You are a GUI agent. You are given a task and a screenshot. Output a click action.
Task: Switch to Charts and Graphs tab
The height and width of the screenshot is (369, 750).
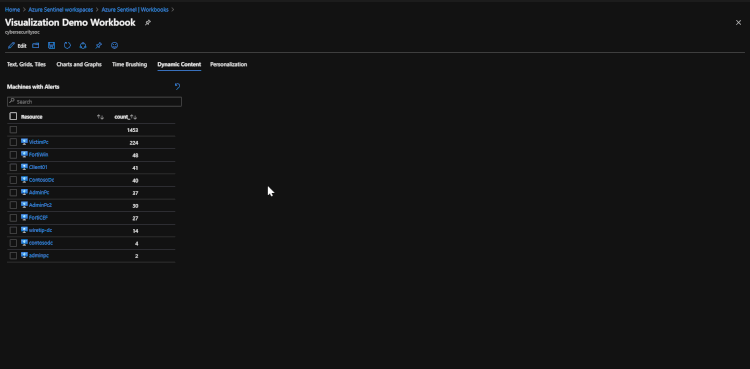coord(79,64)
